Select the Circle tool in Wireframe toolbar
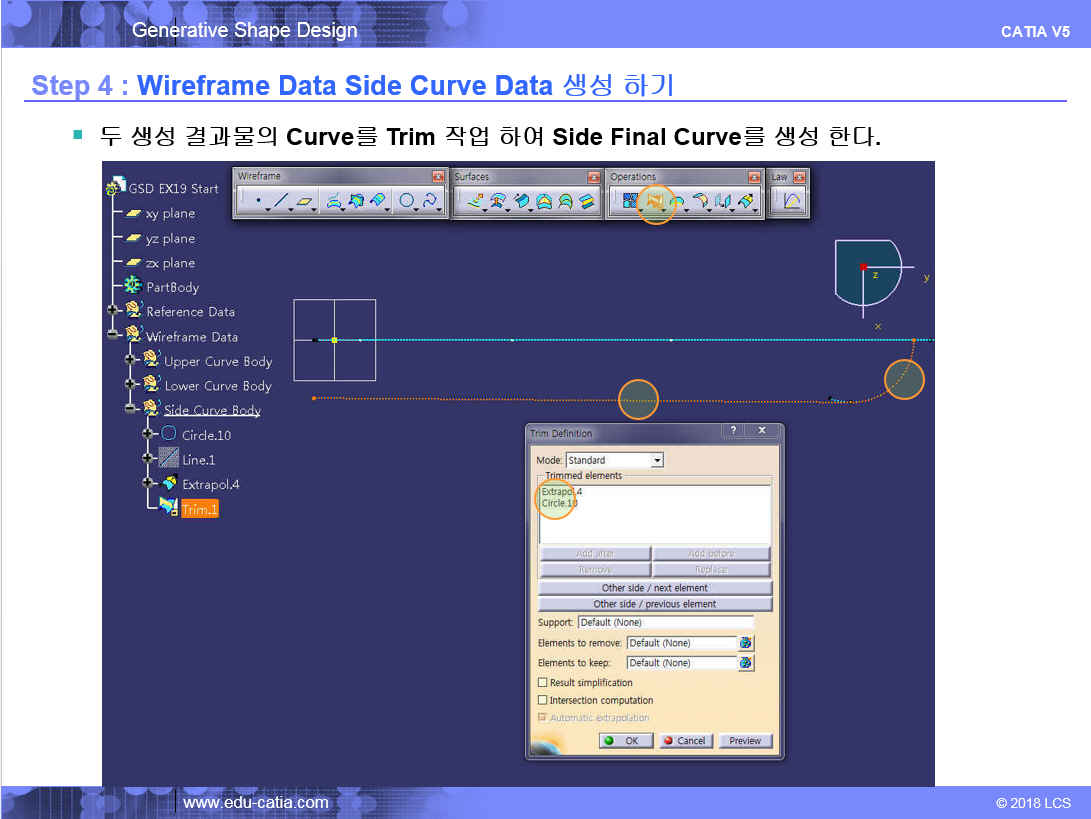Screen dimensions: 1091x819 (x=407, y=202)
